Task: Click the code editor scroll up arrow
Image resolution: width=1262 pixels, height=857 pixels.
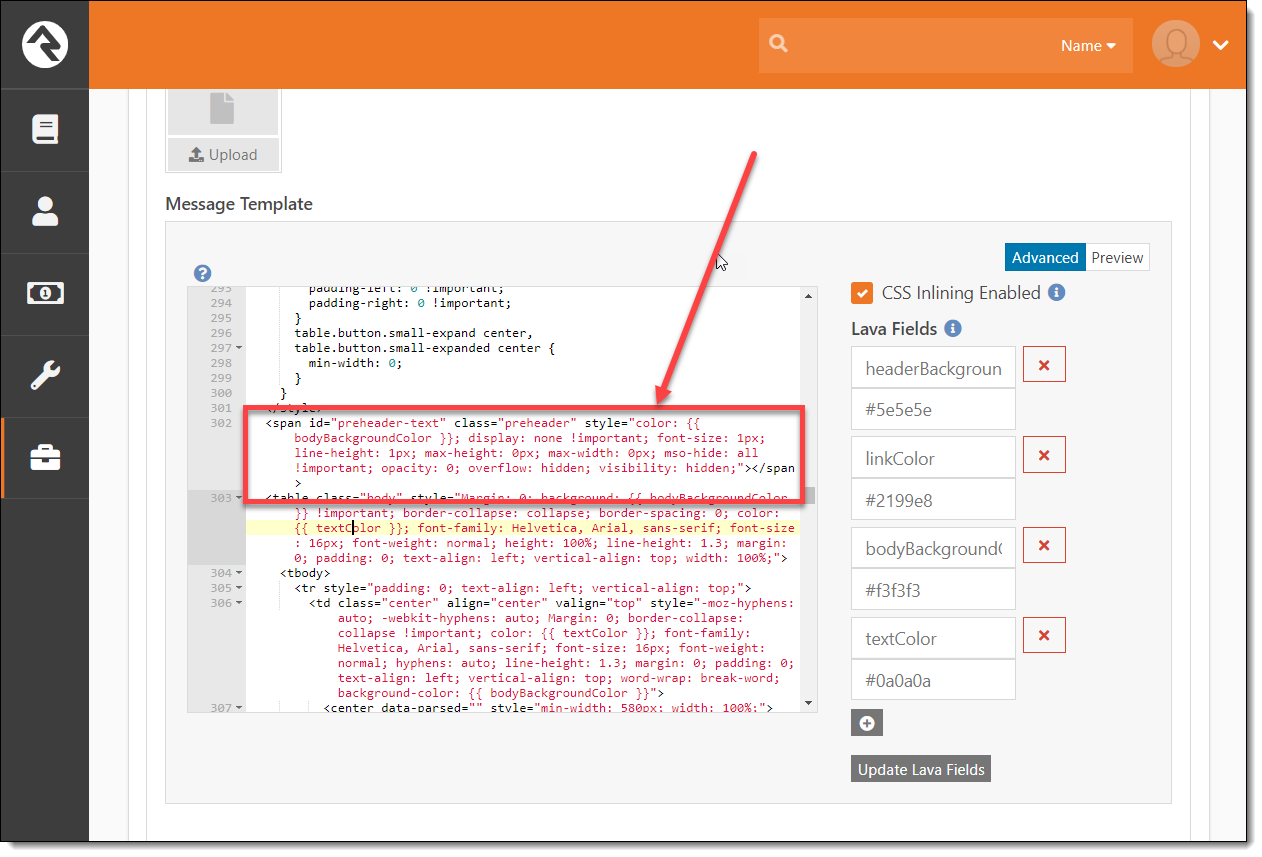Action: pyautogui.click(x=808, y=295)
